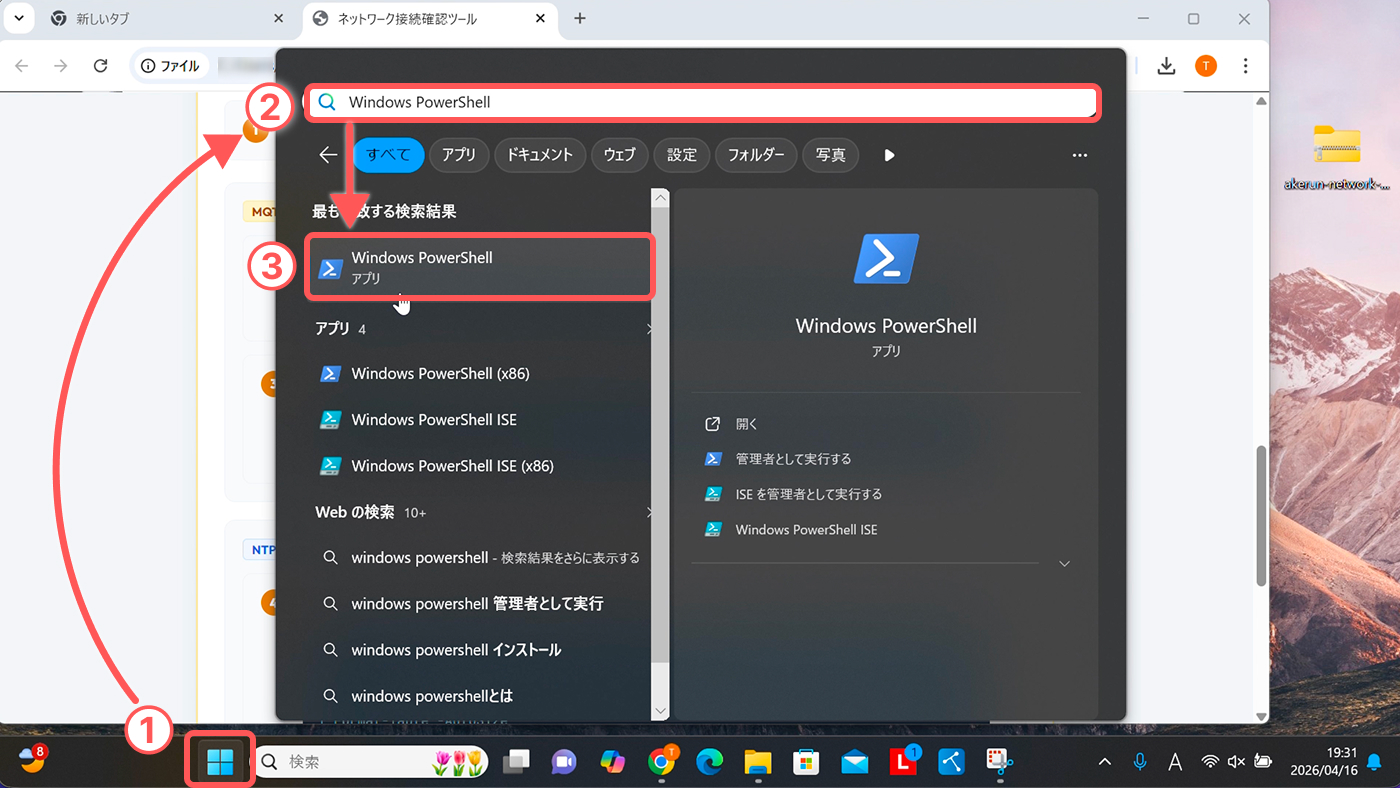The image size is (1400, 788).
Task: Switch to the 設定 filter tab
Action: (682, 155)
